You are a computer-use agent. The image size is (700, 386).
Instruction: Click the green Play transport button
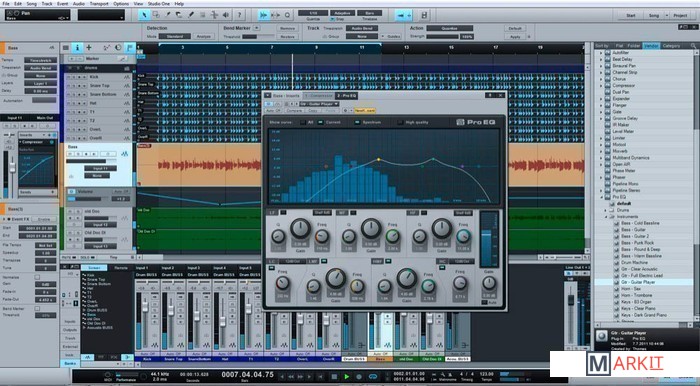pyautogui.click(x=346, y=377)
